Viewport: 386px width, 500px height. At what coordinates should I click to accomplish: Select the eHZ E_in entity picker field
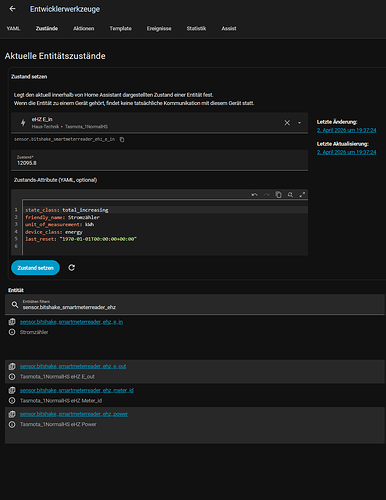click(x=159, y=123)
